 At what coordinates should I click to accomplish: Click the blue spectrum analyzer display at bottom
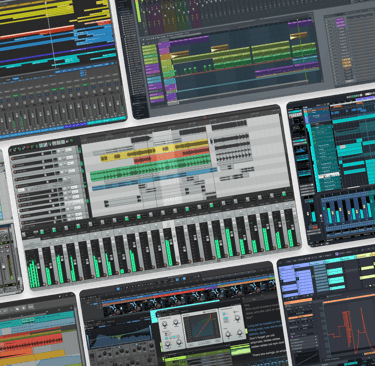pos(118,337)
